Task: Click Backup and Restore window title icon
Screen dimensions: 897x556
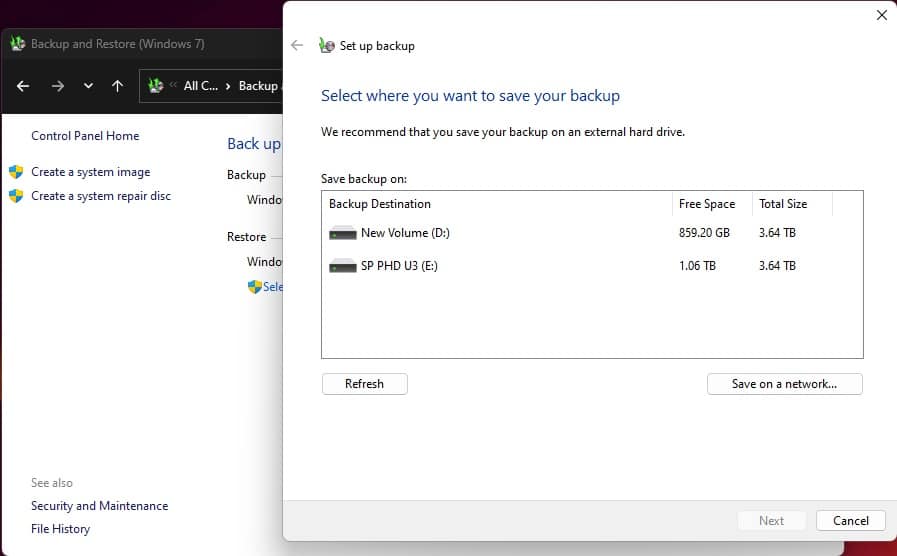Action: click(18, 43)
